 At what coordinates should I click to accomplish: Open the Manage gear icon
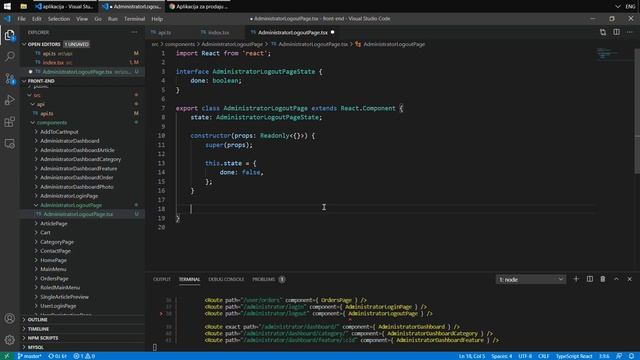[x=9, y=339]
